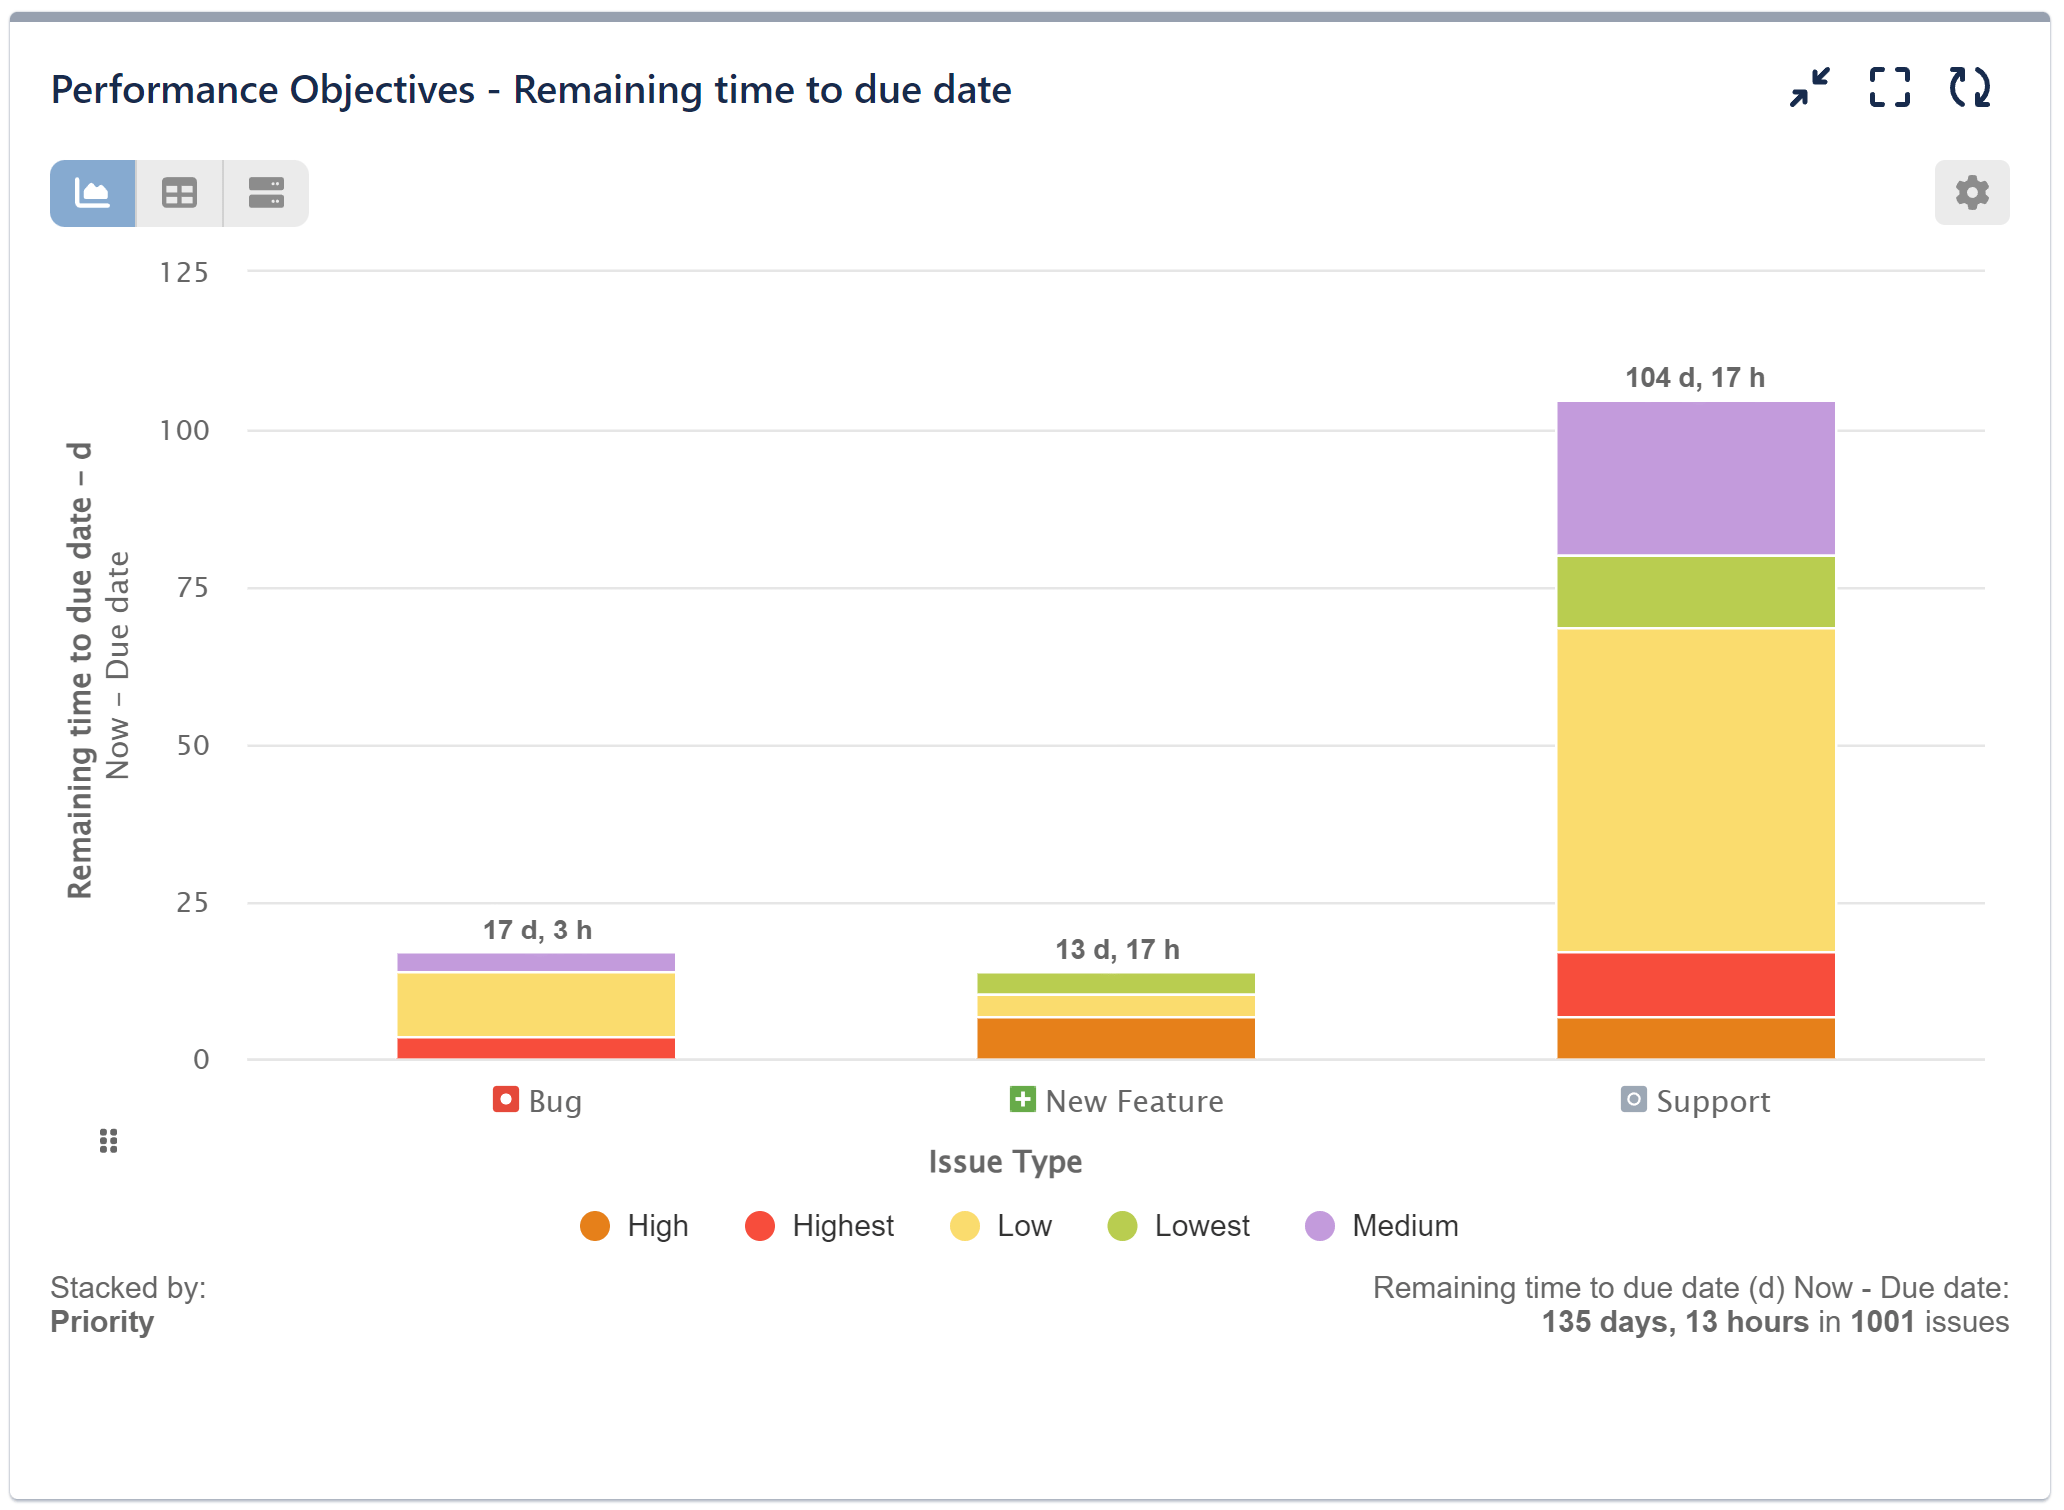Expand the chart to fullscreen
Viewport: 2064px width, 1510px height.
(1889, 89)
